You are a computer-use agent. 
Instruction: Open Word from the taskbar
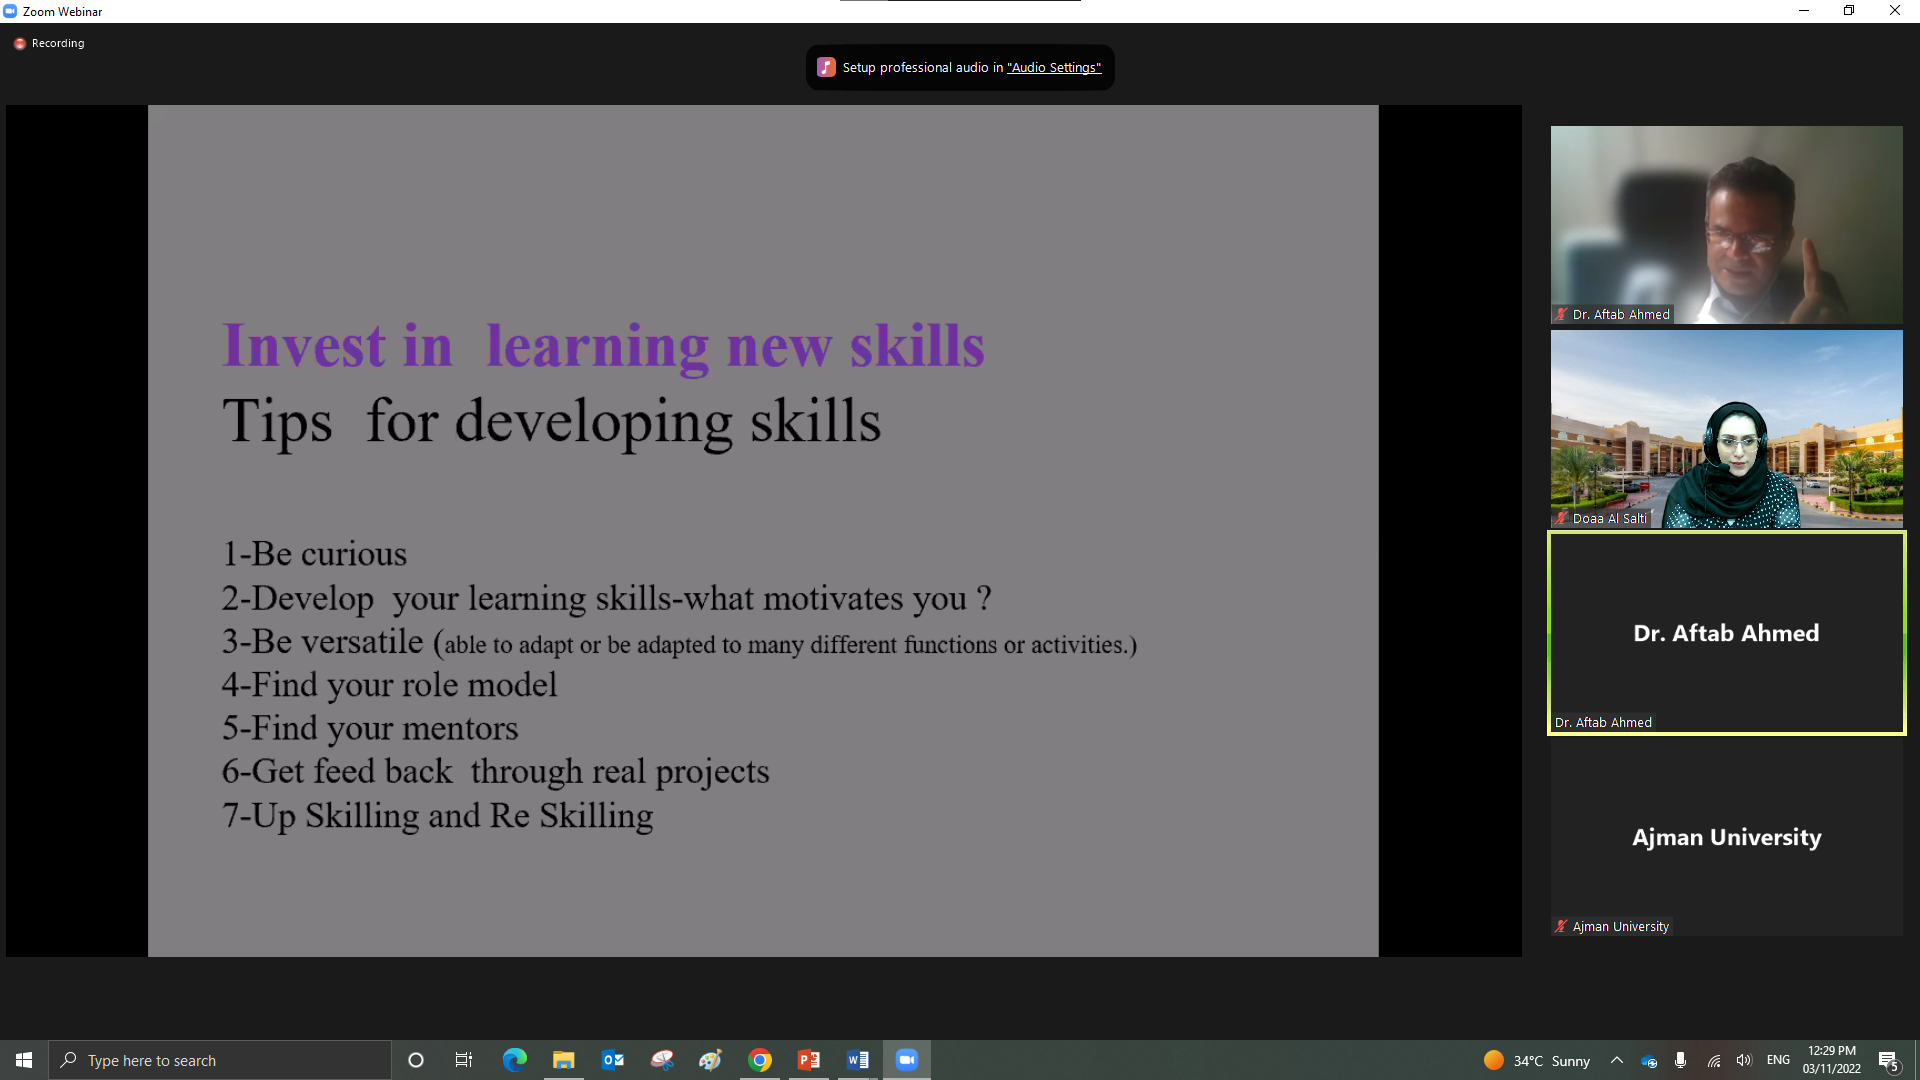857,1060
